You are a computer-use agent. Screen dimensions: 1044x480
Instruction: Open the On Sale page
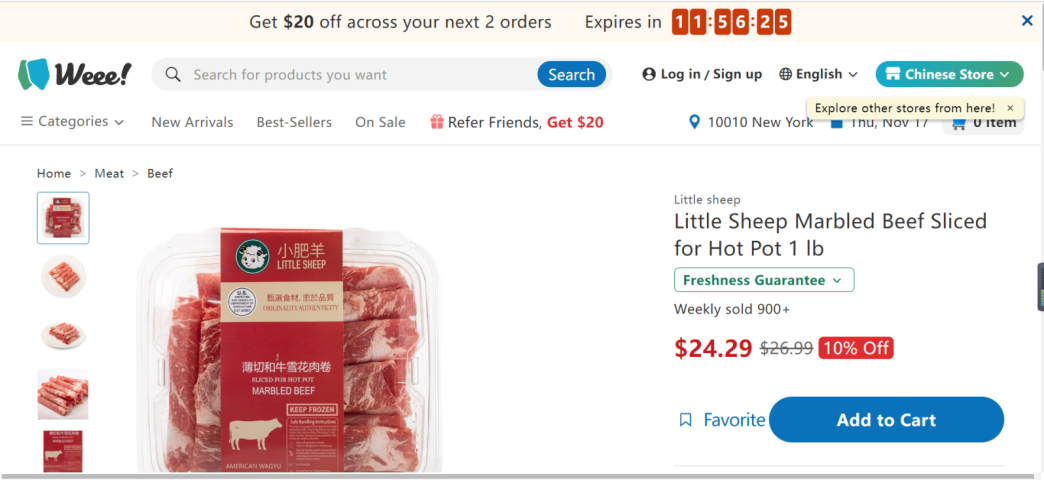click(x=380, y=122)
